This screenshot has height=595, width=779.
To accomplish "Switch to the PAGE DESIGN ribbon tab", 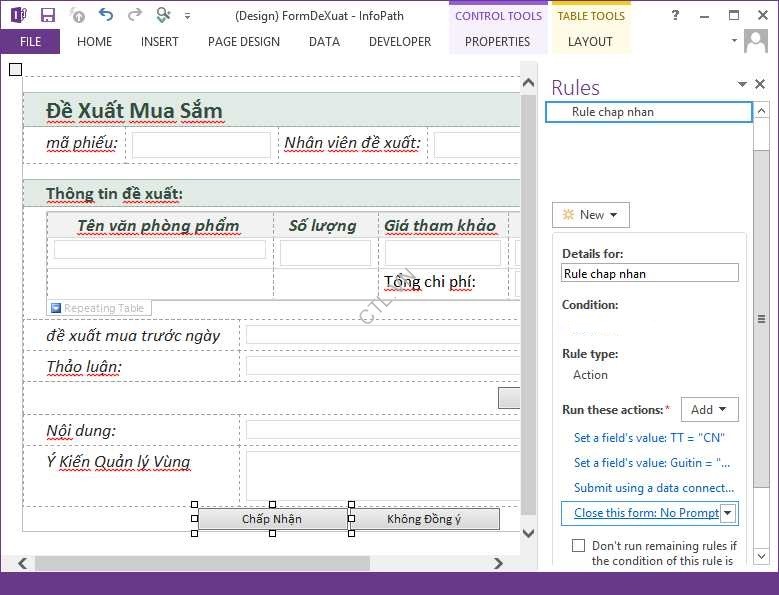I will point(244,42).
